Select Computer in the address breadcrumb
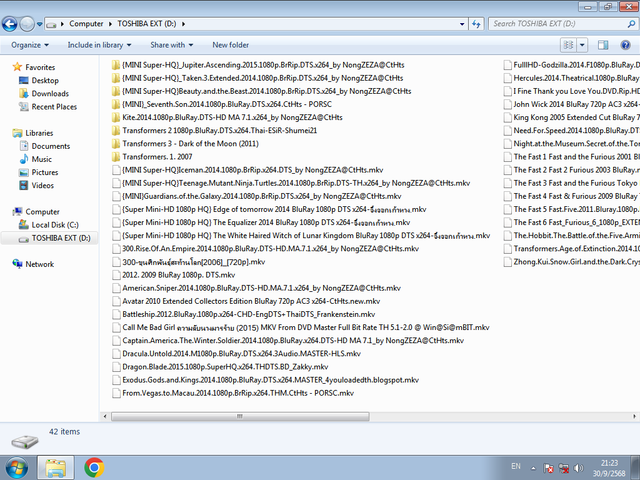Image resolution: width=640 pixels, height=480 pixels. click(x=86, y=24)
